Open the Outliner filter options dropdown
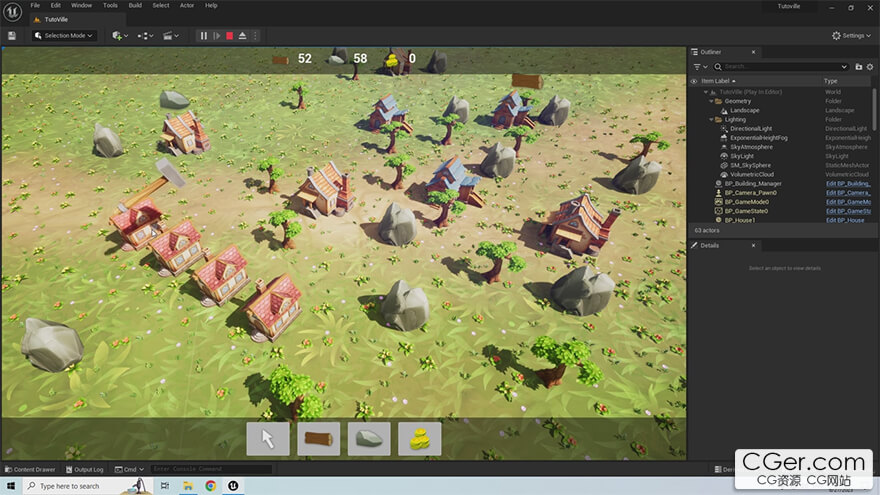This screenshot has height=495, width=880. pos(700,67)
